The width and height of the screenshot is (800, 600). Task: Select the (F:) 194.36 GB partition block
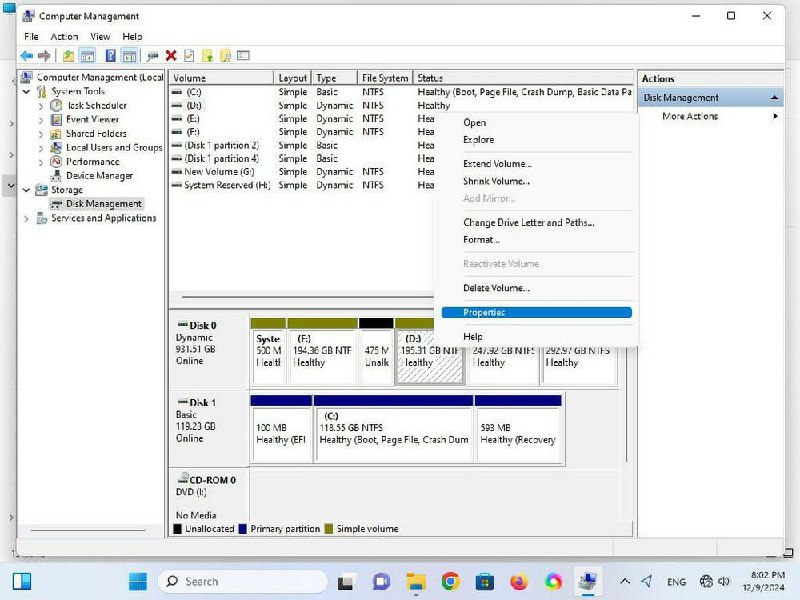322,351
